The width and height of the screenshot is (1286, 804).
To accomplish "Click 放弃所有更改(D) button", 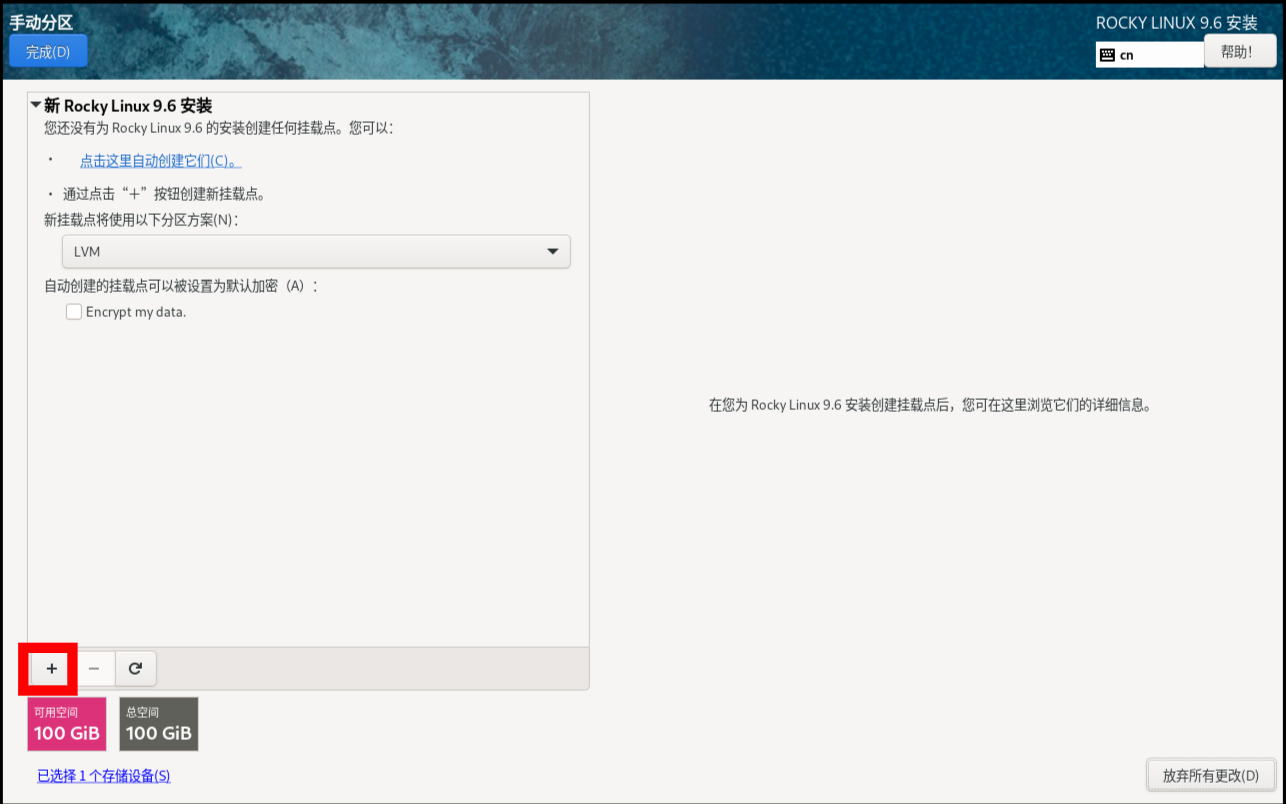I will (1212, 775).
